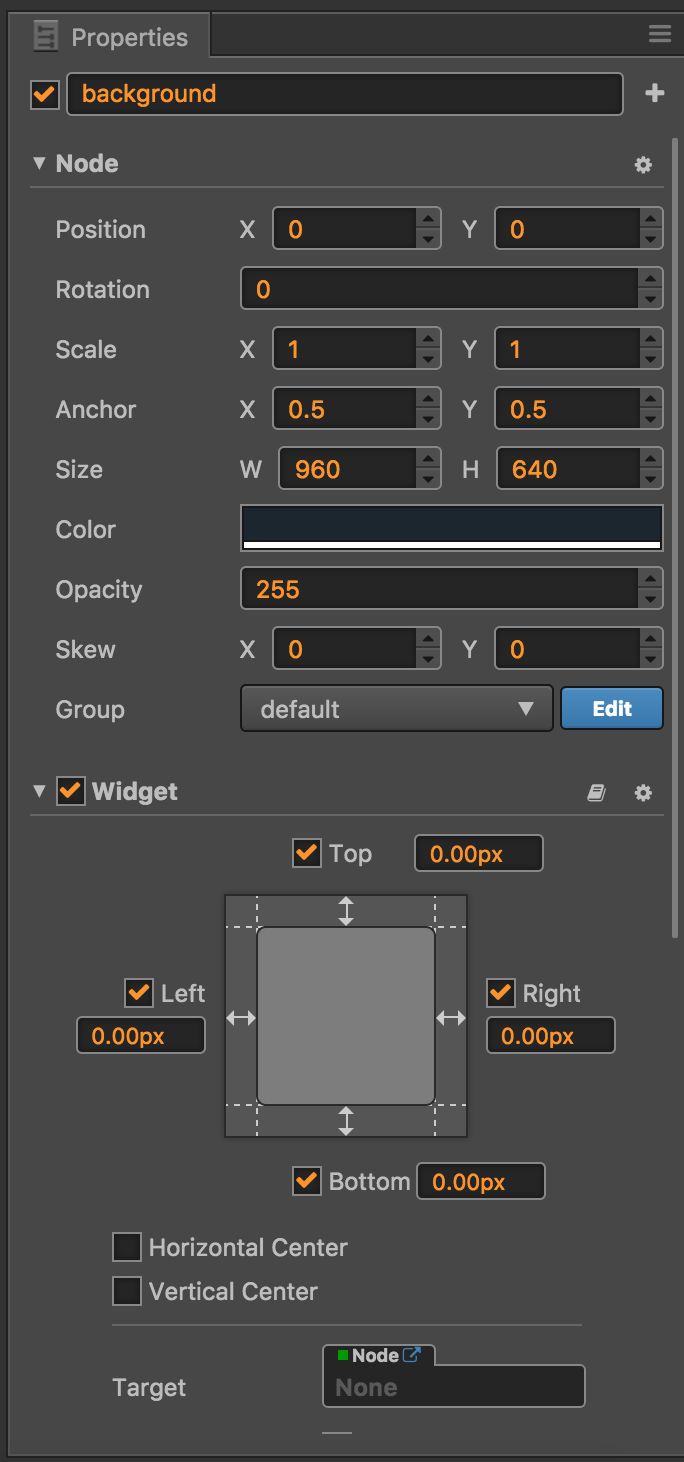Open the Widget component gear menu
Viewport: 684px width, 1462px height.
pyautogui.click(x=643, y=793)
